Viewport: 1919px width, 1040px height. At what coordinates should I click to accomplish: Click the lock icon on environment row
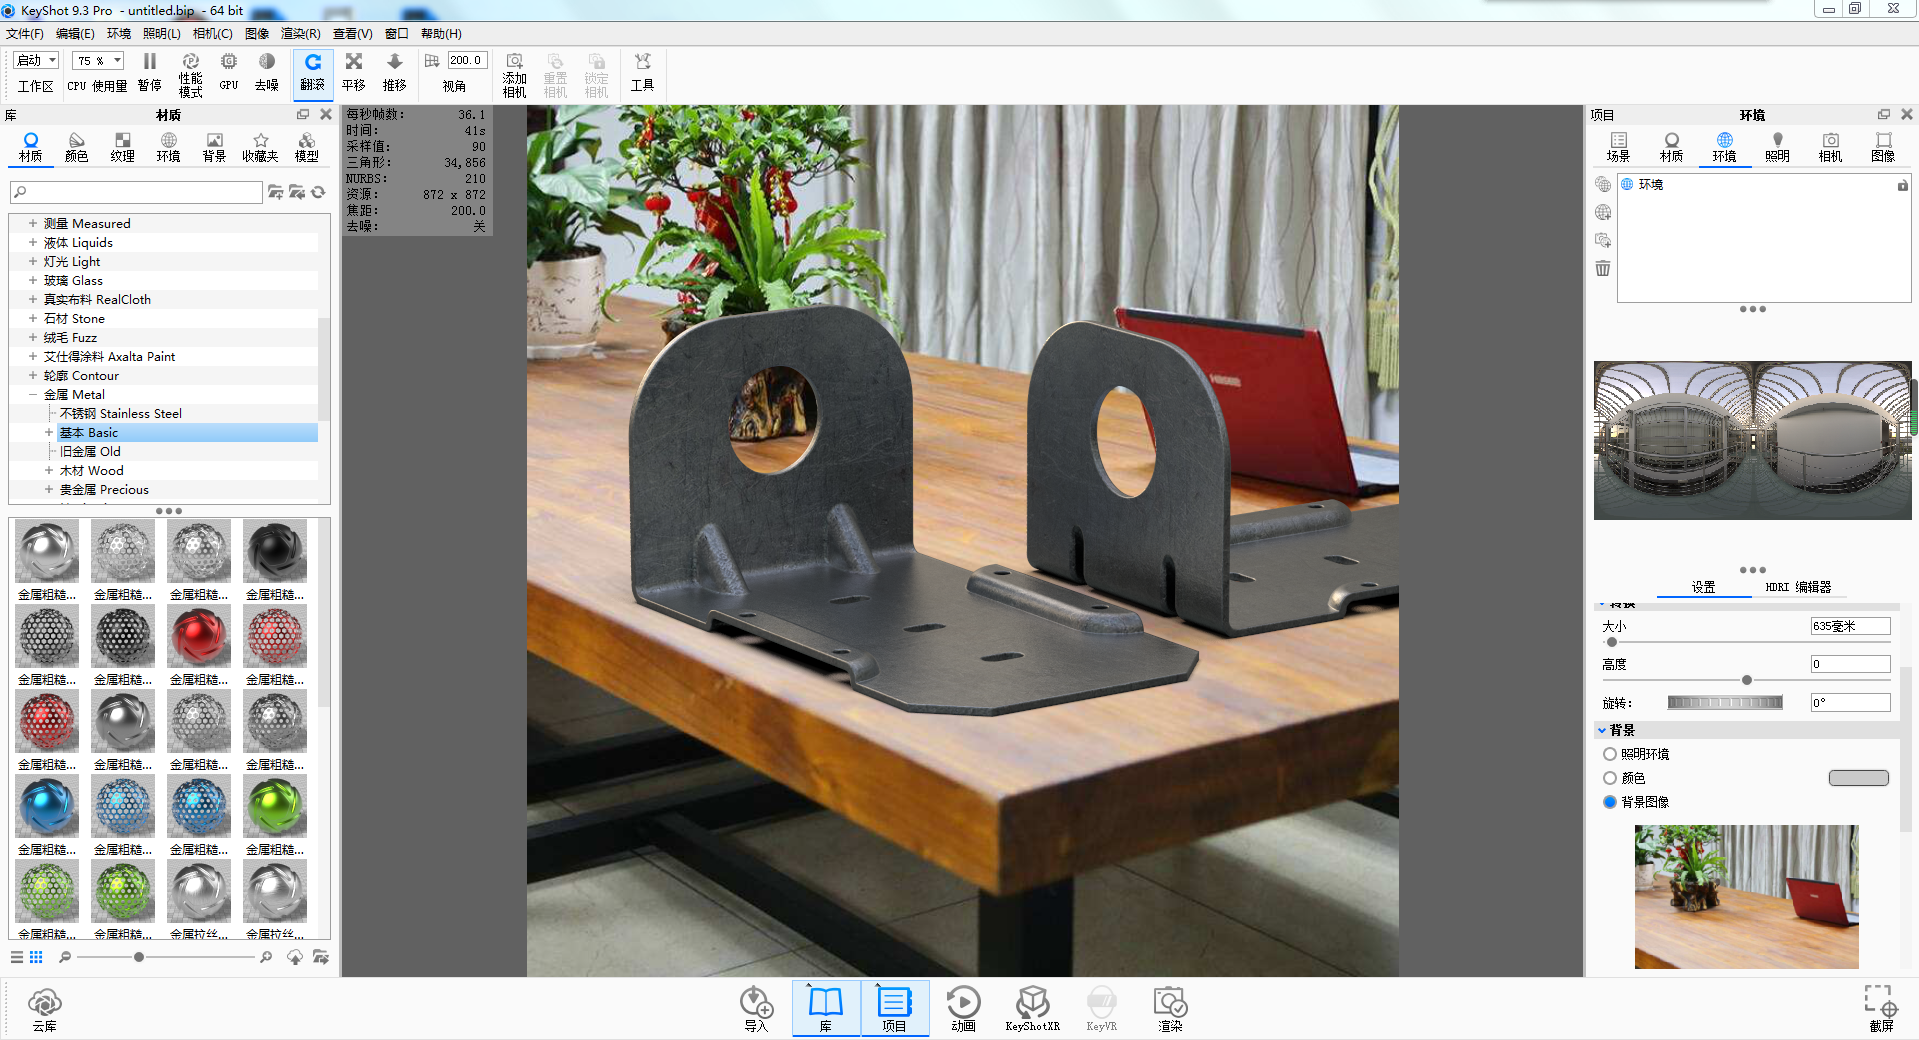point(1902,185)
